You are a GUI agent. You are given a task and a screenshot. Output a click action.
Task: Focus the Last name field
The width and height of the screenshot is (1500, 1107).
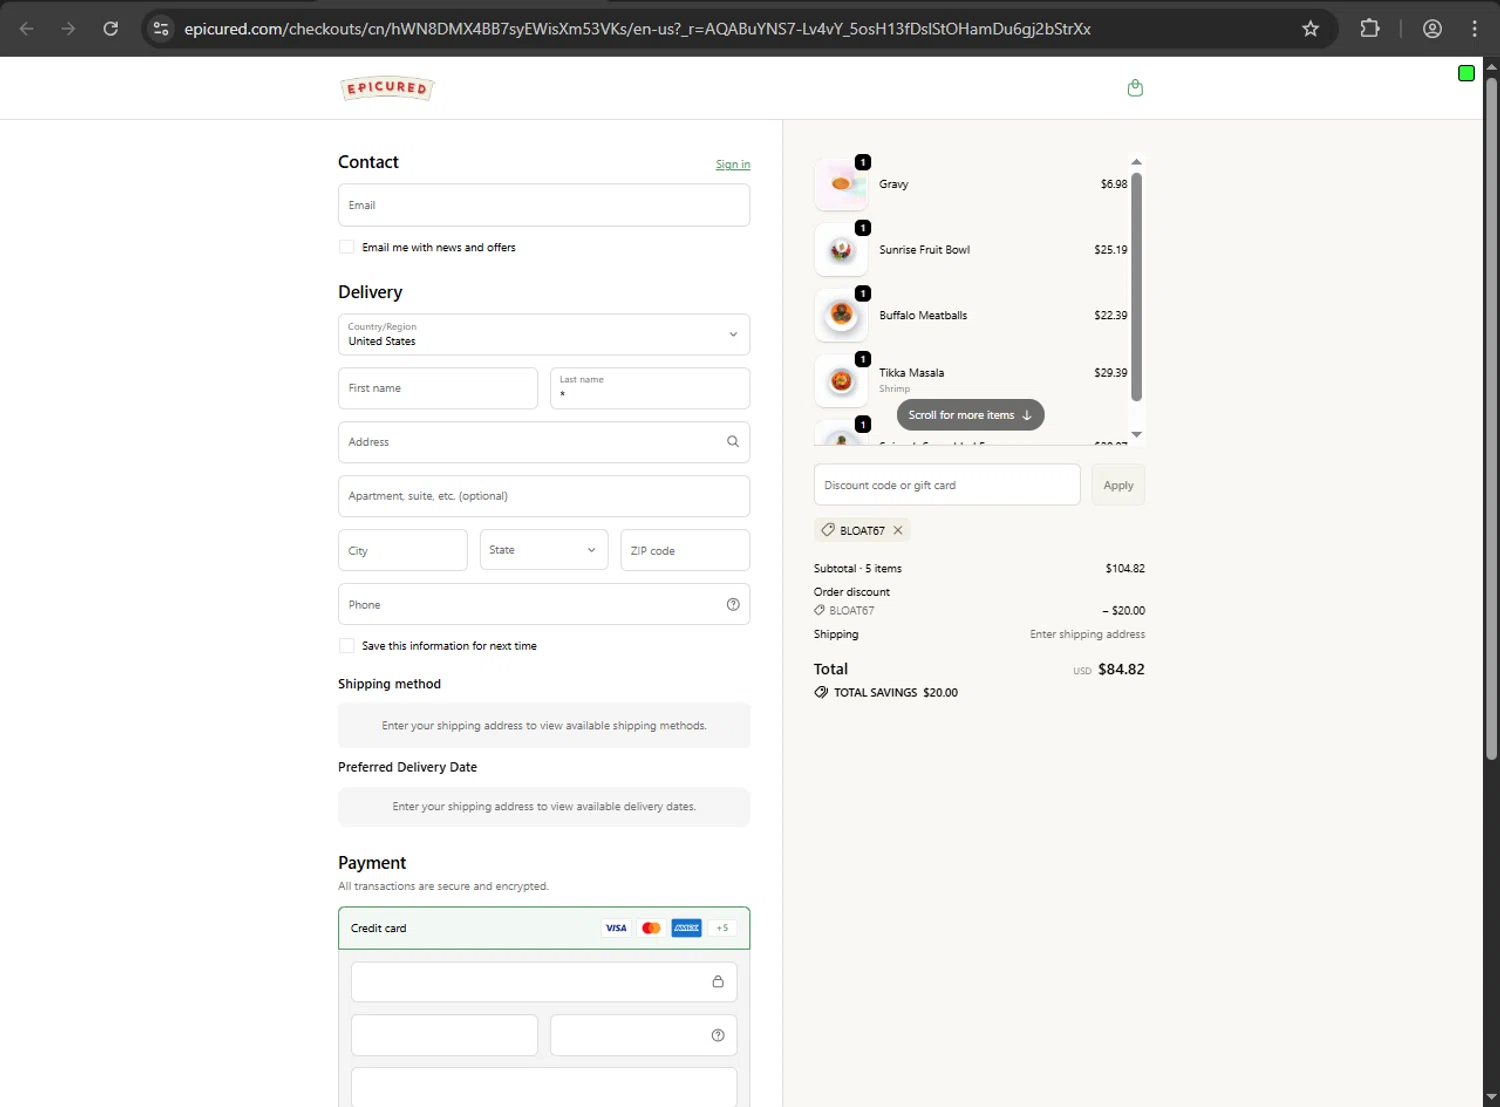(650, 388)
